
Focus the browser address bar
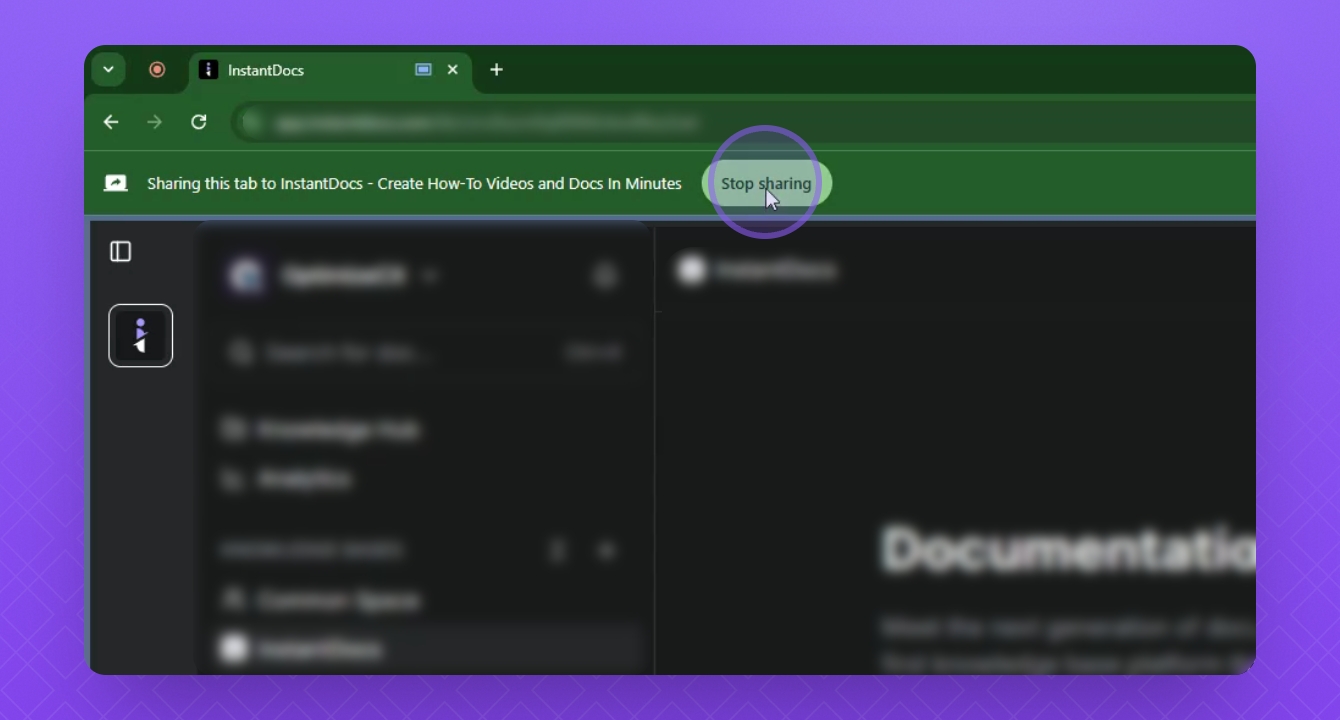pos(744,122)
